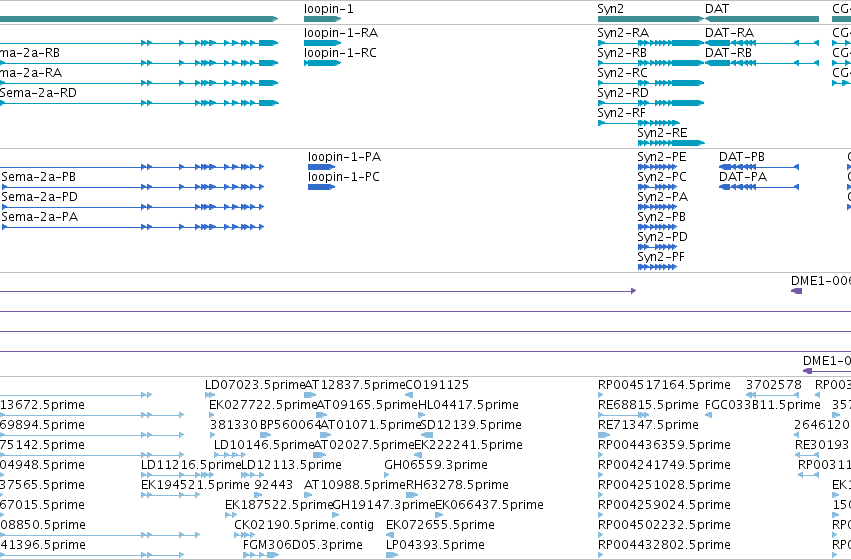This screenshot has width=851, height=560.
Task: Click Syn2-RD transcript label
Action: [623, 93]
